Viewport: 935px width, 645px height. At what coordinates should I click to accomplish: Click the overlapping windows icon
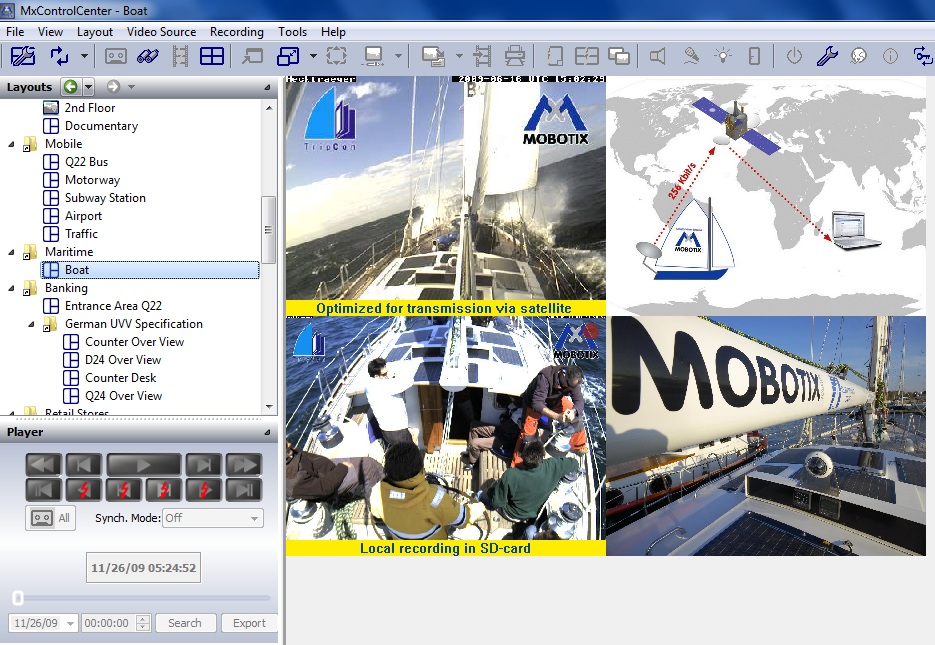coord(619,57)
